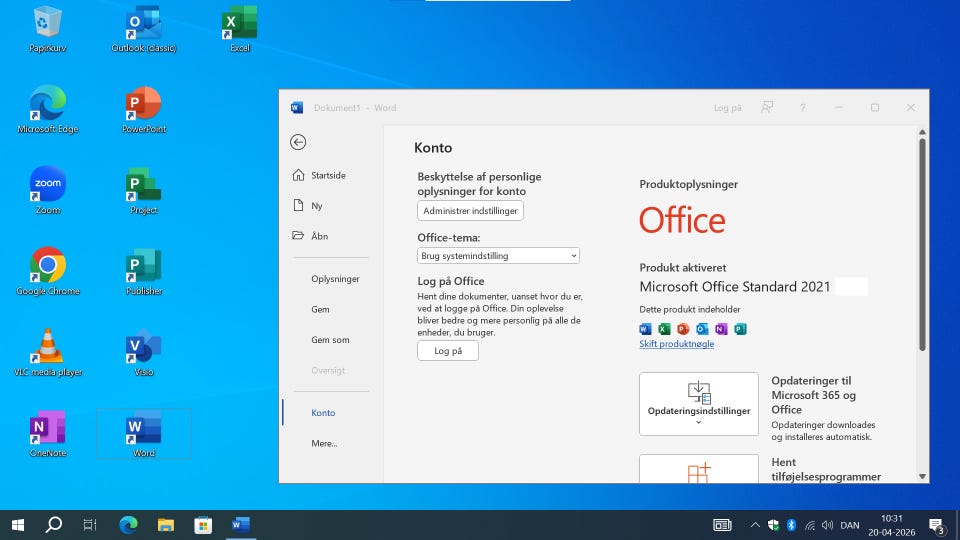Viewport: 960px width, 540px height.
Task: Select the Project desktop shortcut
Action: [x=144, y=191]
